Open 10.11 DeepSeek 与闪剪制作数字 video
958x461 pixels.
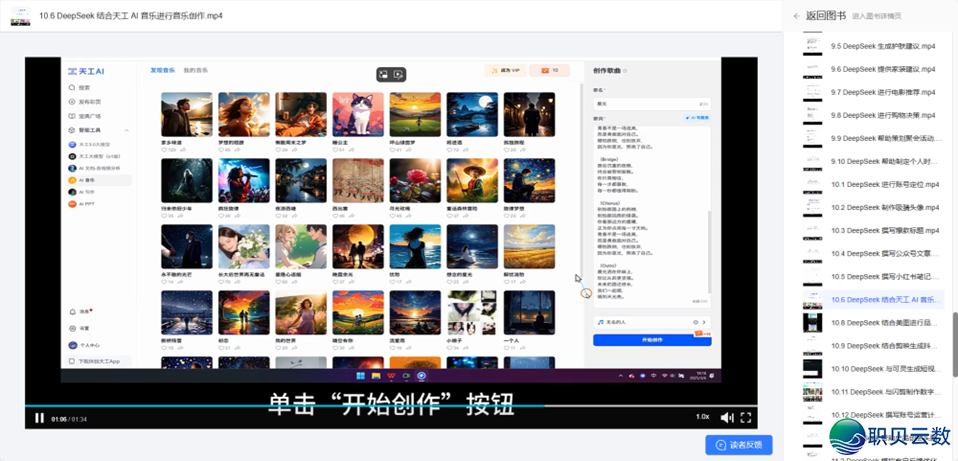pyautogui.click(x=885, y=392)
